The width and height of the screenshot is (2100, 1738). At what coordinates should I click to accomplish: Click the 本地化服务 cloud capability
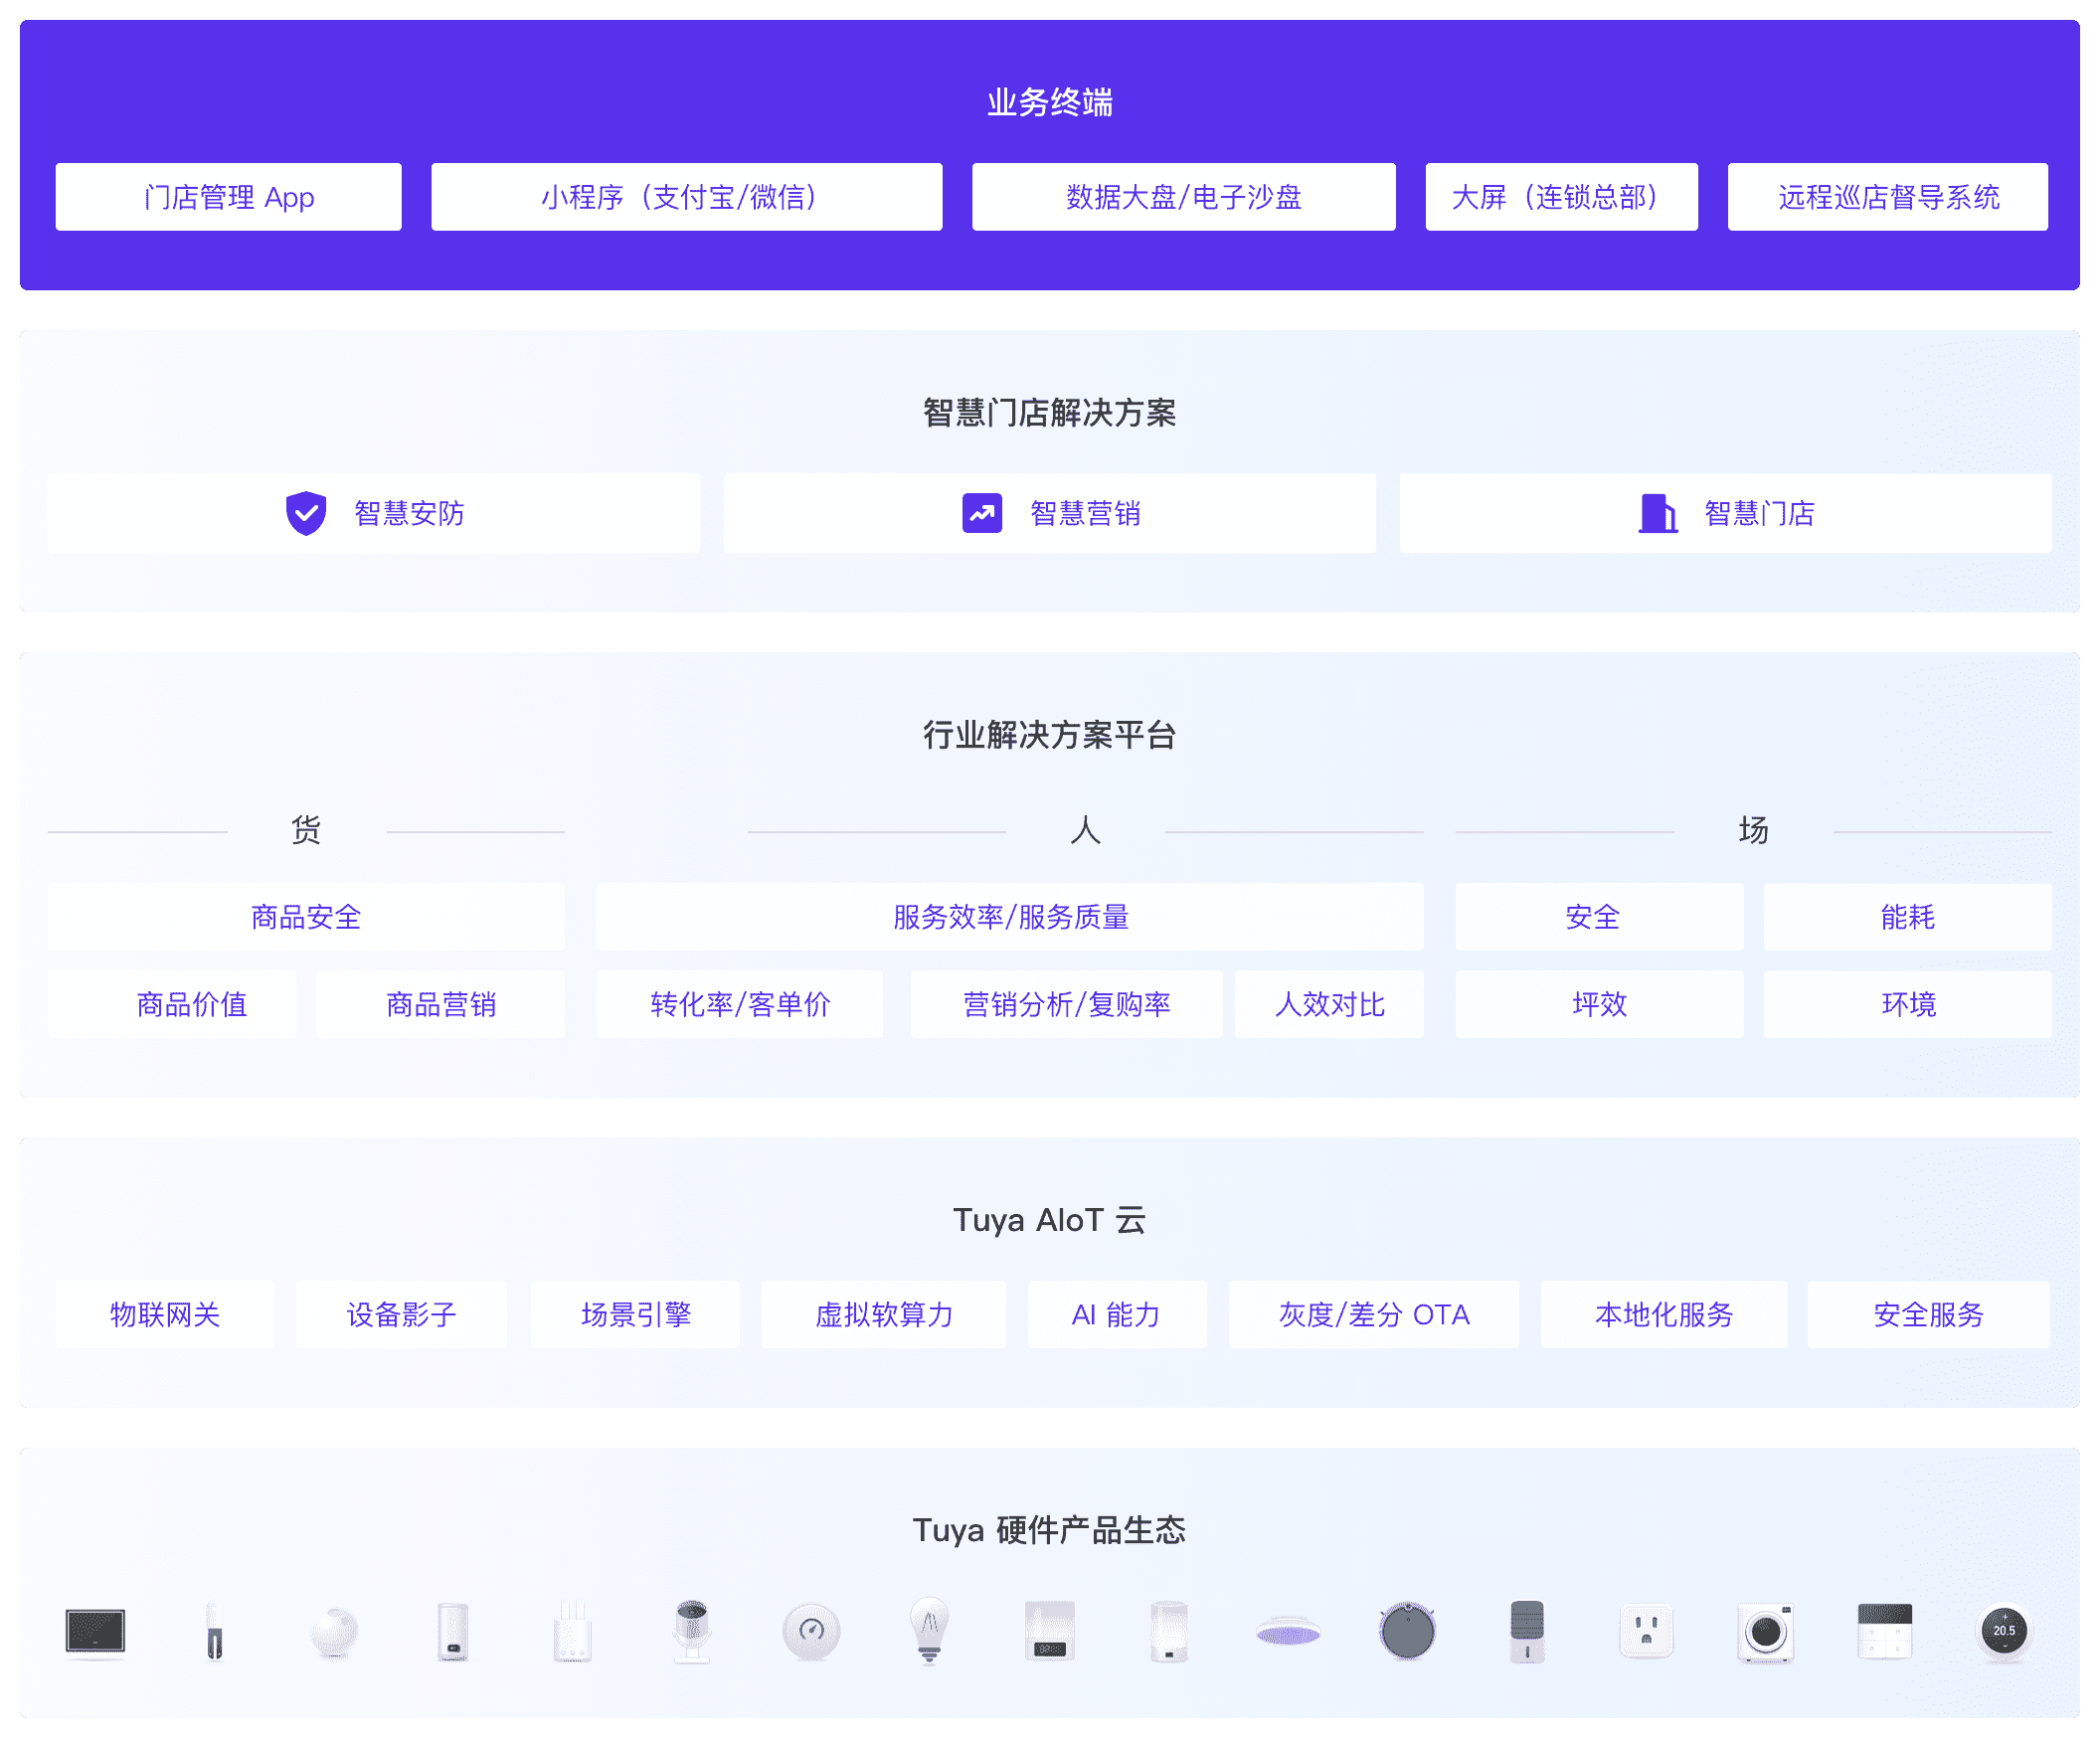click(x=1664, y=1314)
